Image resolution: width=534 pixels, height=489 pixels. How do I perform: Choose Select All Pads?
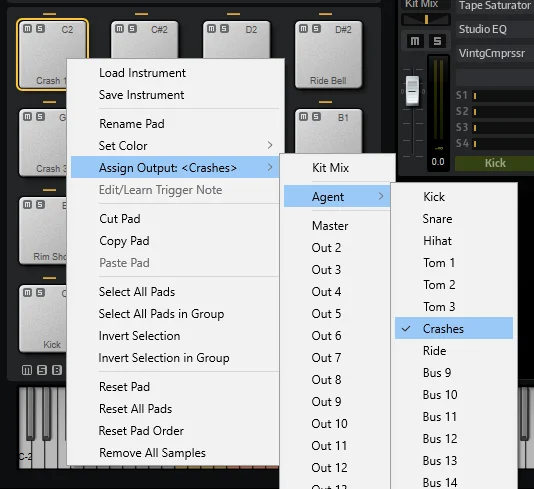coord(175,292)
